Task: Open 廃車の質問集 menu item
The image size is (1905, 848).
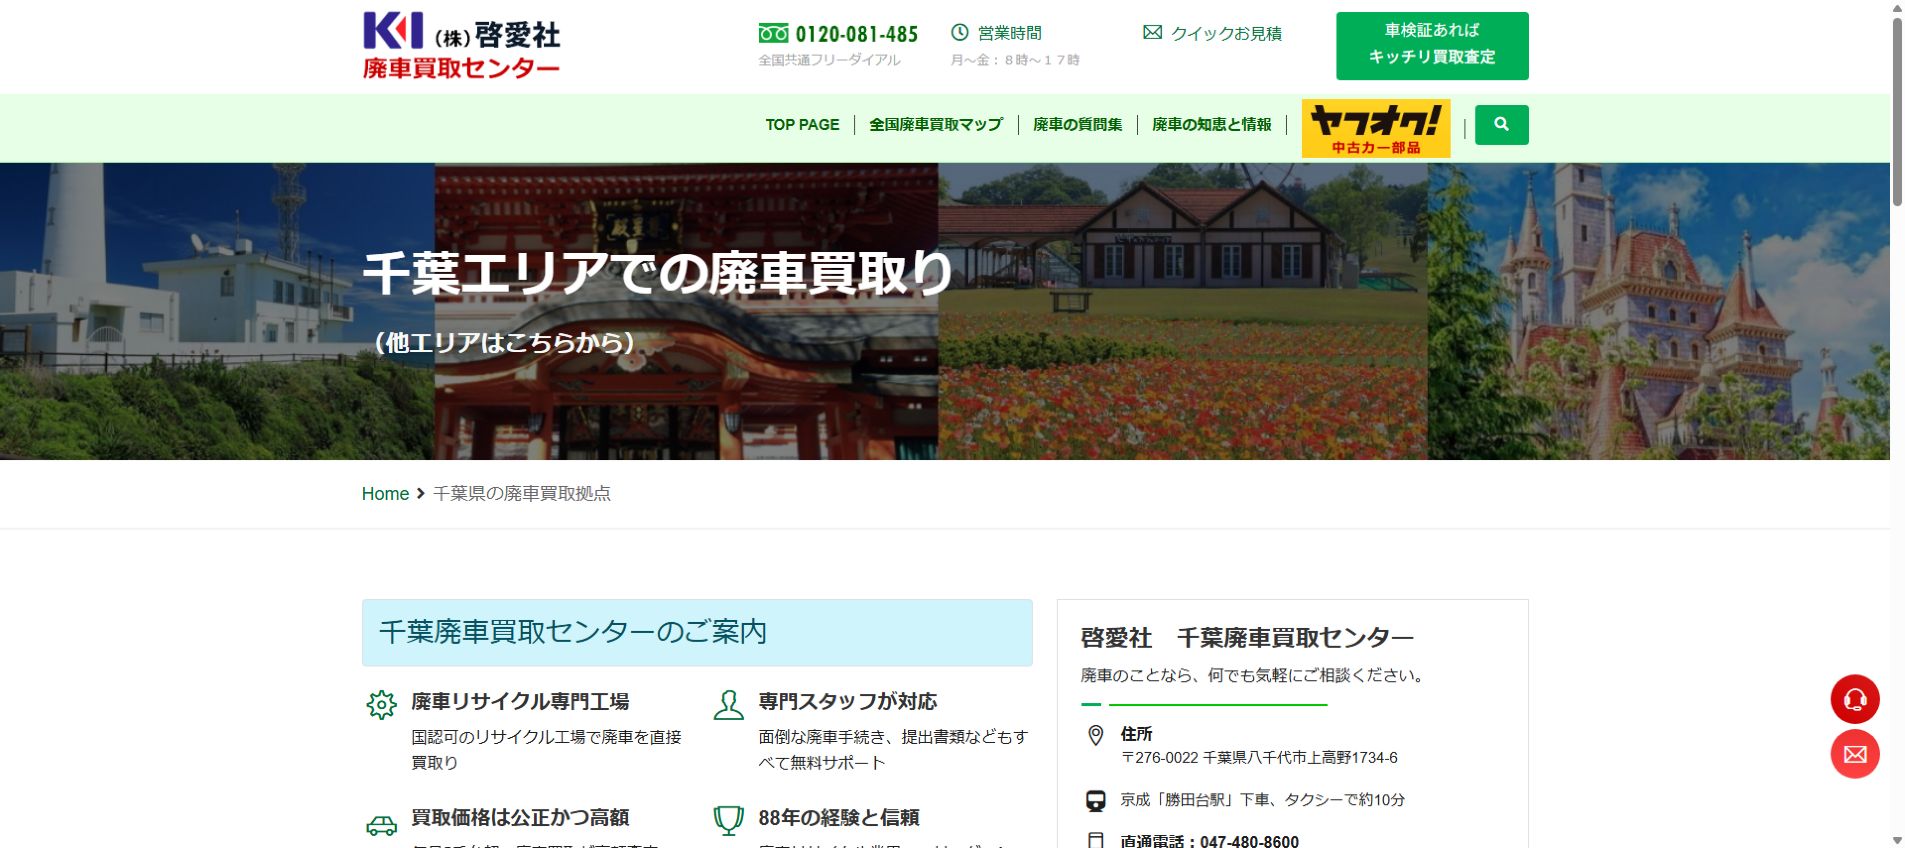Action: [1077, 124]
